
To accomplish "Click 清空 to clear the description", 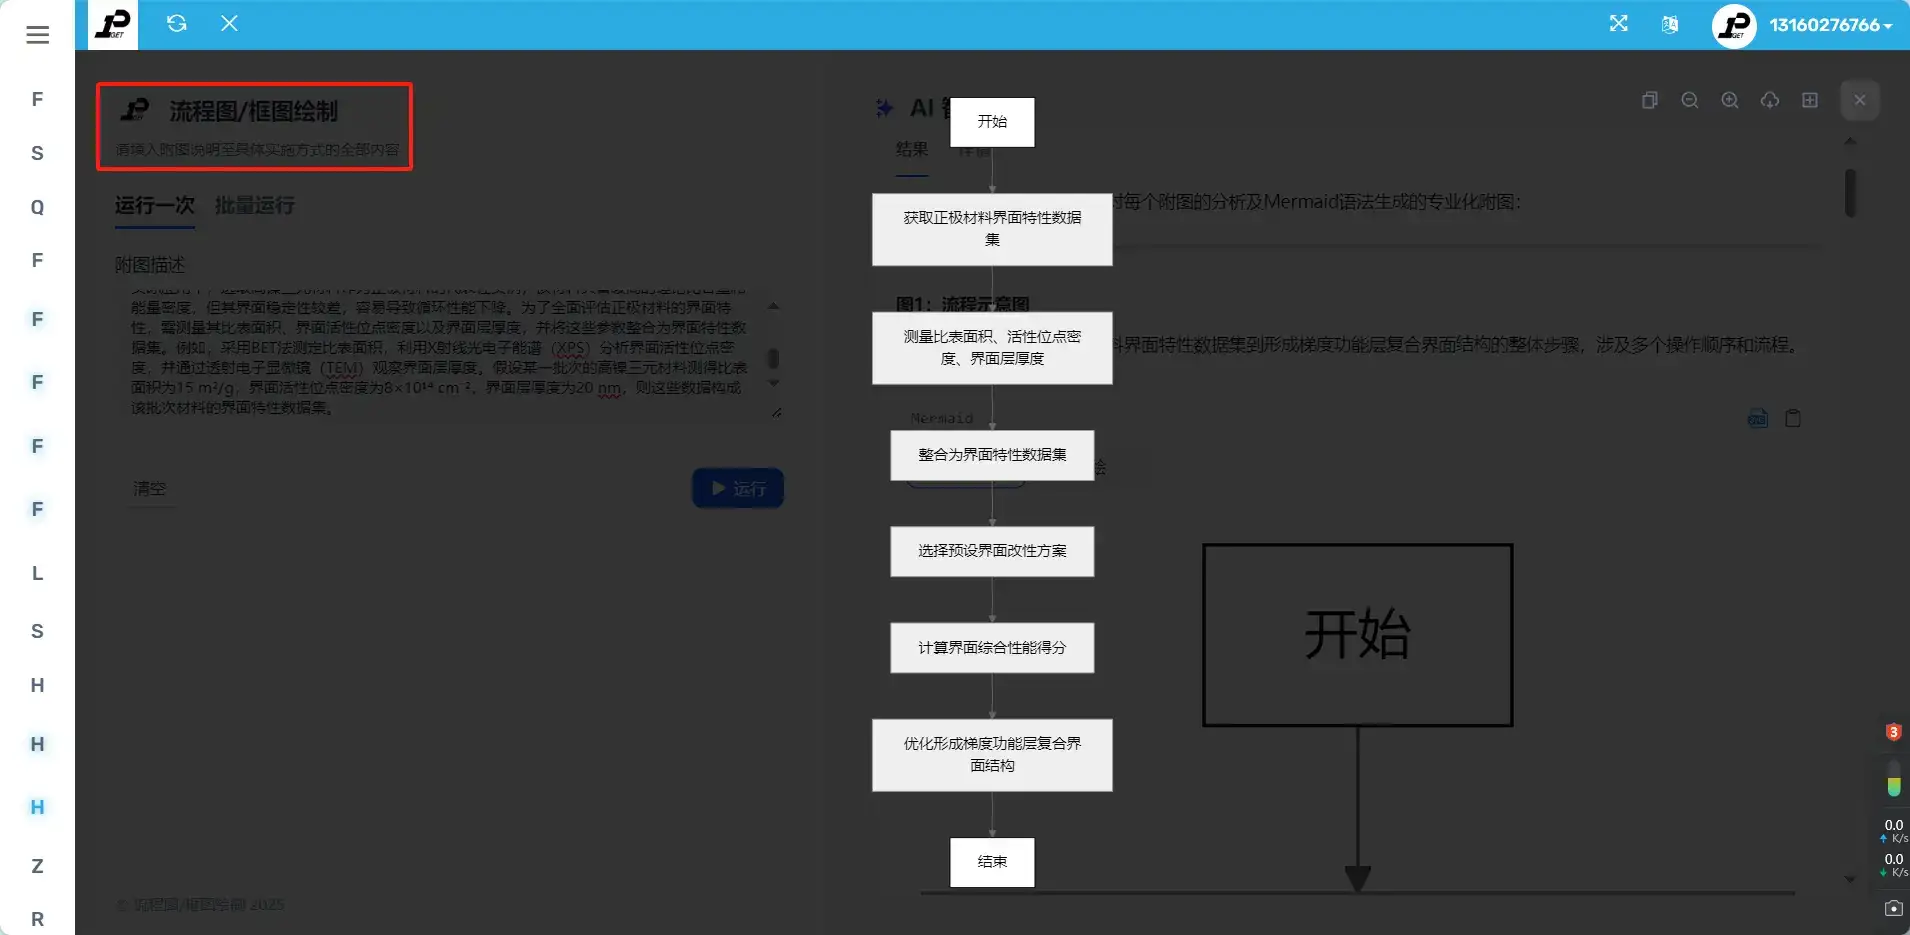I will [x=151, y=488].
